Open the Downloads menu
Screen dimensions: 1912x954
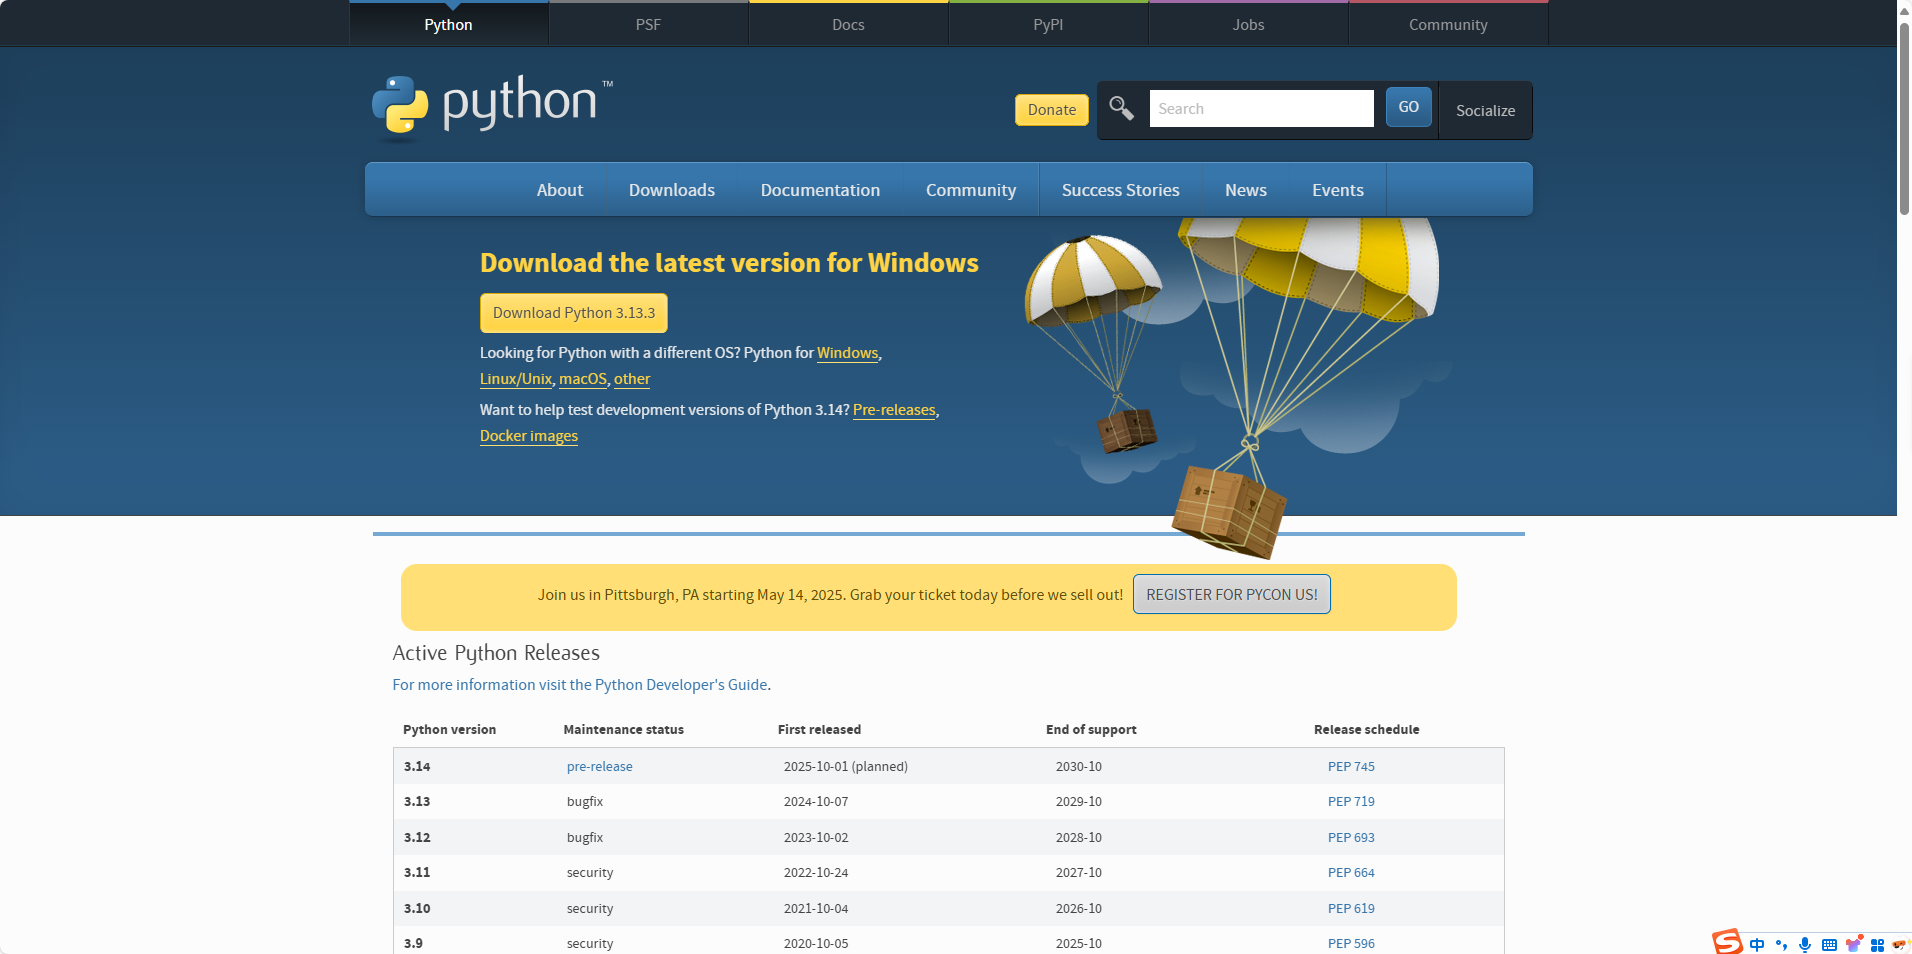click(x=671, y=189)
